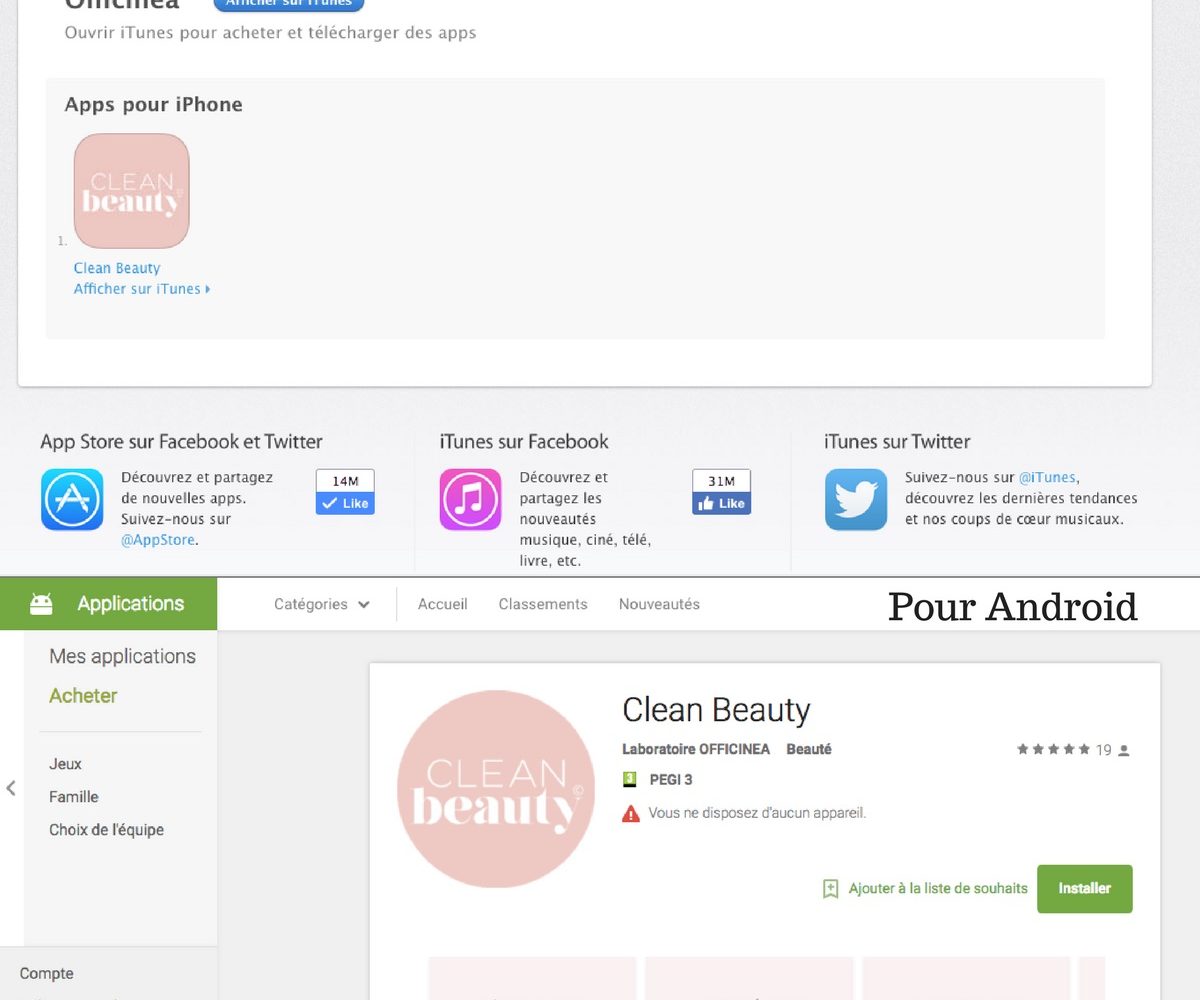Viewport: 1200px width, 1000px height.
Task: Click the red warning triangle icon
Action: 630,814
